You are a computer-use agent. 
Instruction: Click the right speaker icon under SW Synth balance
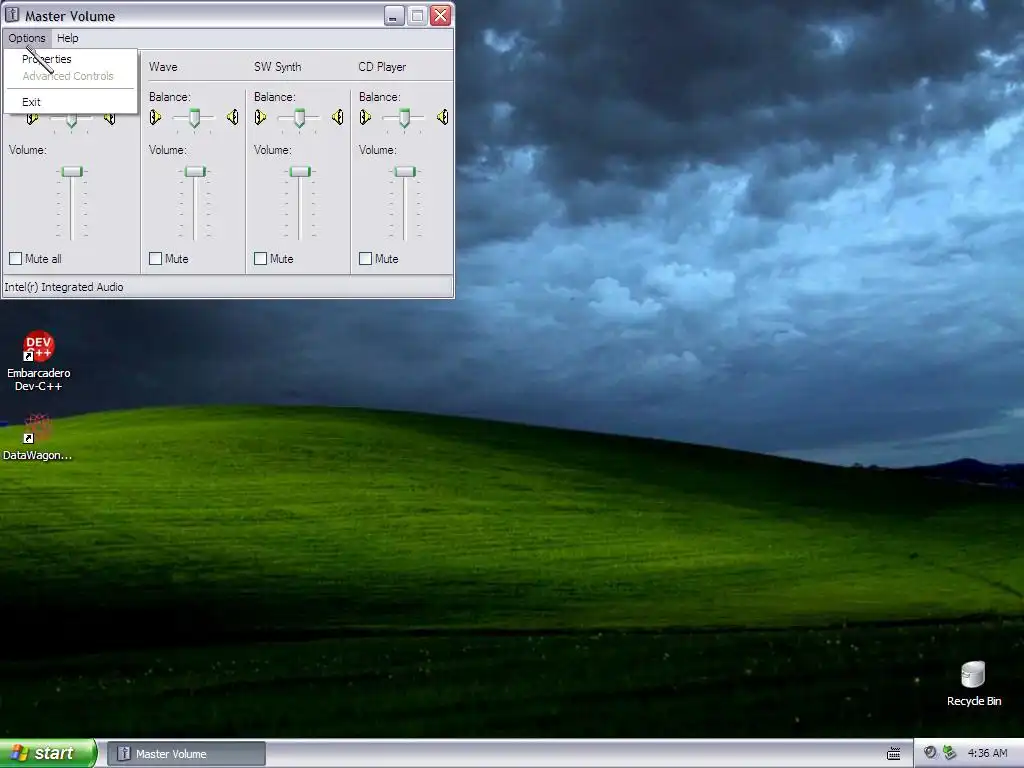[x=338, y=117]
